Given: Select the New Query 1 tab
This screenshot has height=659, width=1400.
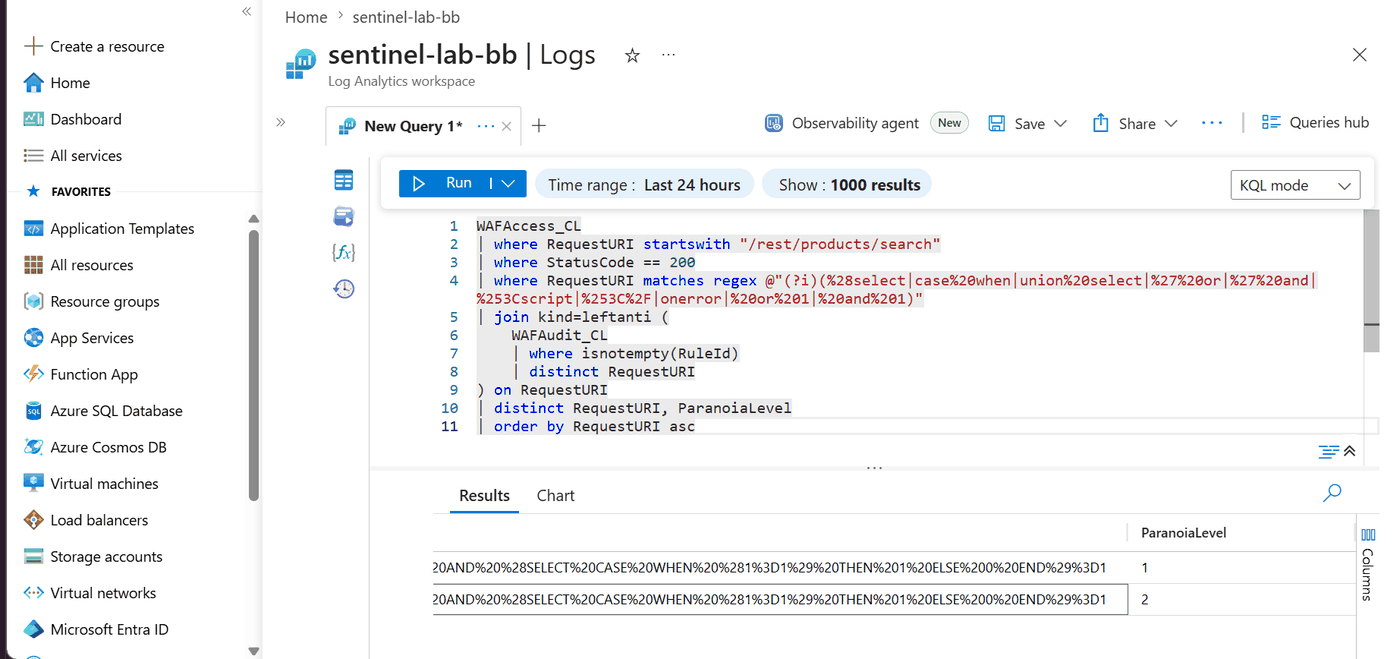Looking at the screenshot, I should (413, 126).
